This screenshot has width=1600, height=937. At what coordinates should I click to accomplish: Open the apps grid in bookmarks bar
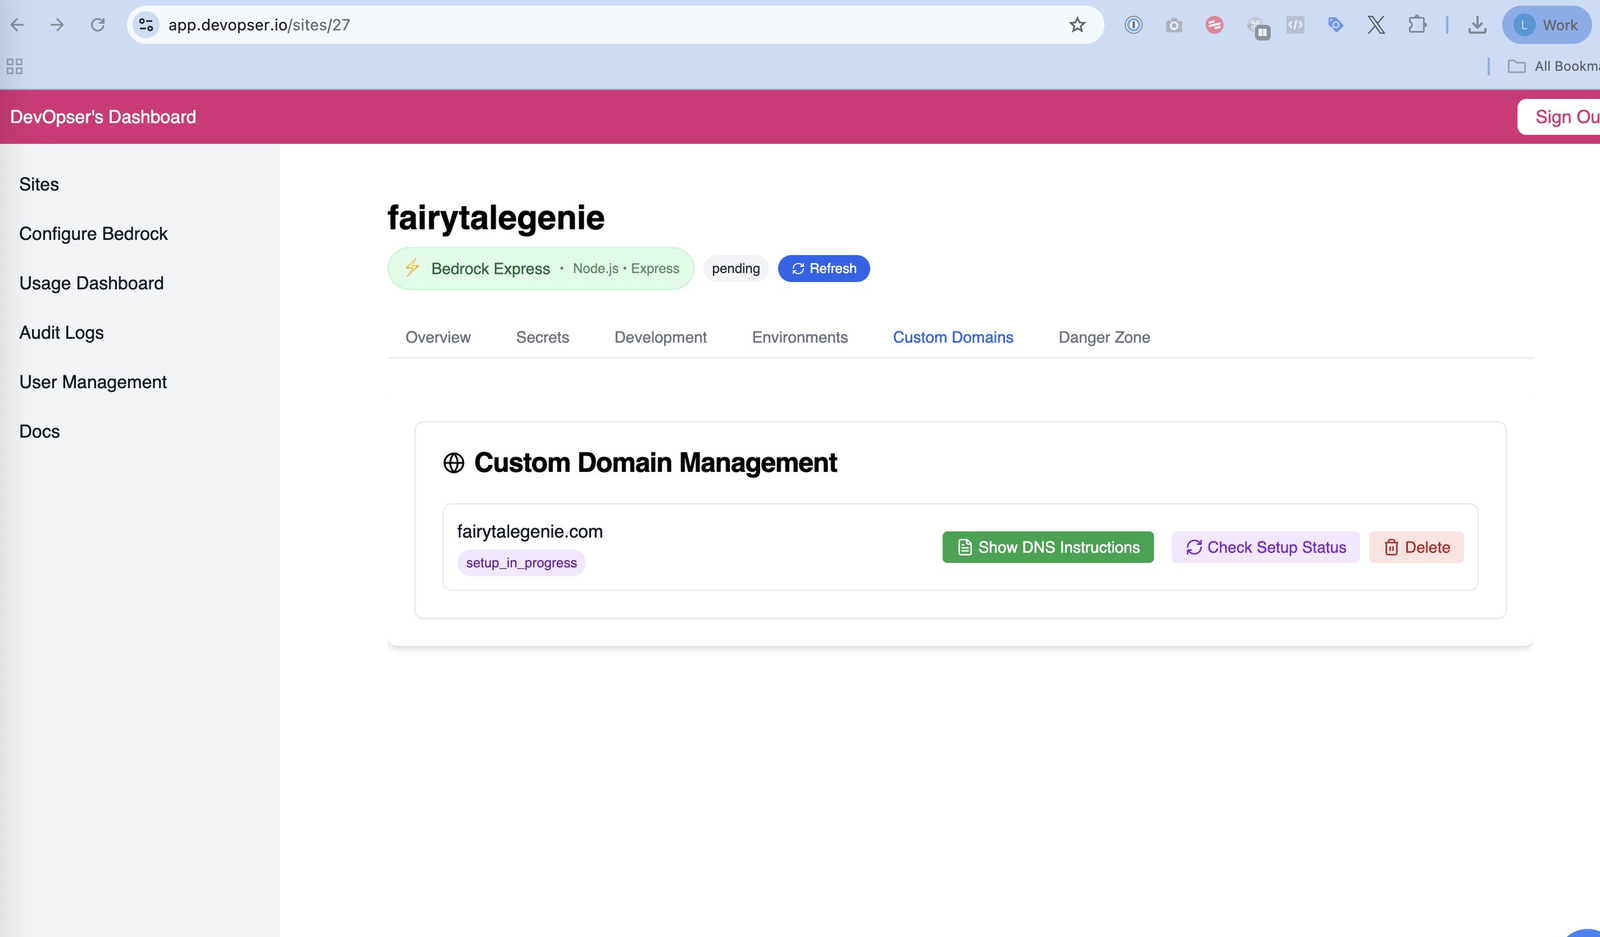pyautogui.click(x=14, y=66)
